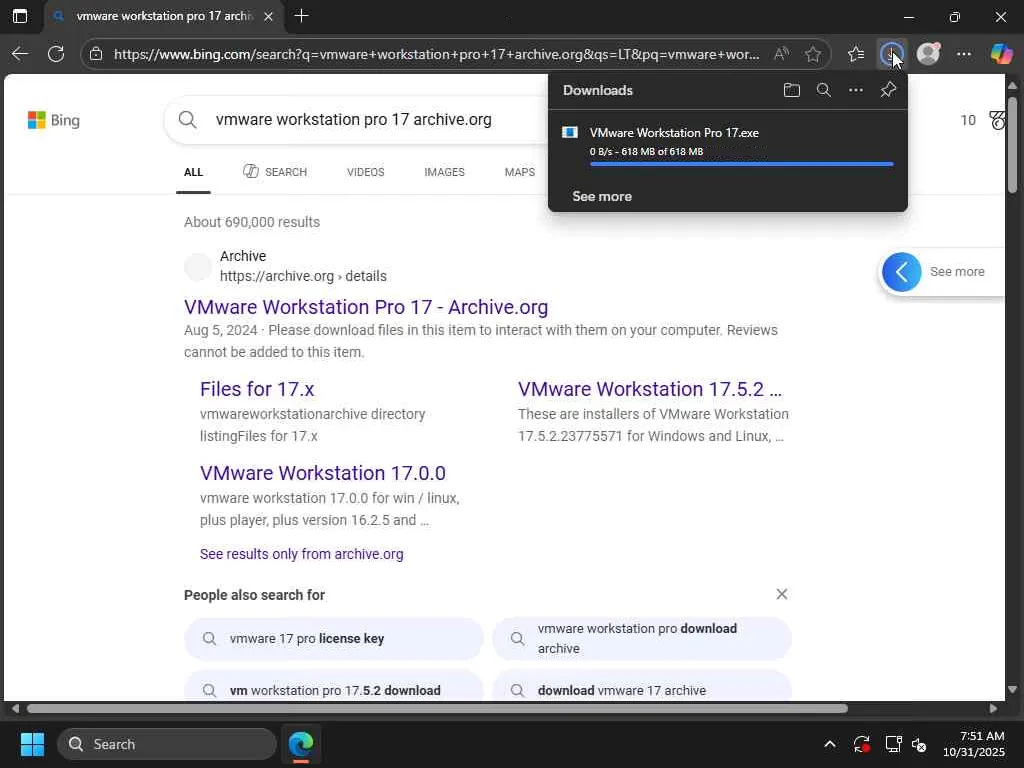Click the download progress bar
Viewport: 1024px width, 768px height.
(741, 164)
